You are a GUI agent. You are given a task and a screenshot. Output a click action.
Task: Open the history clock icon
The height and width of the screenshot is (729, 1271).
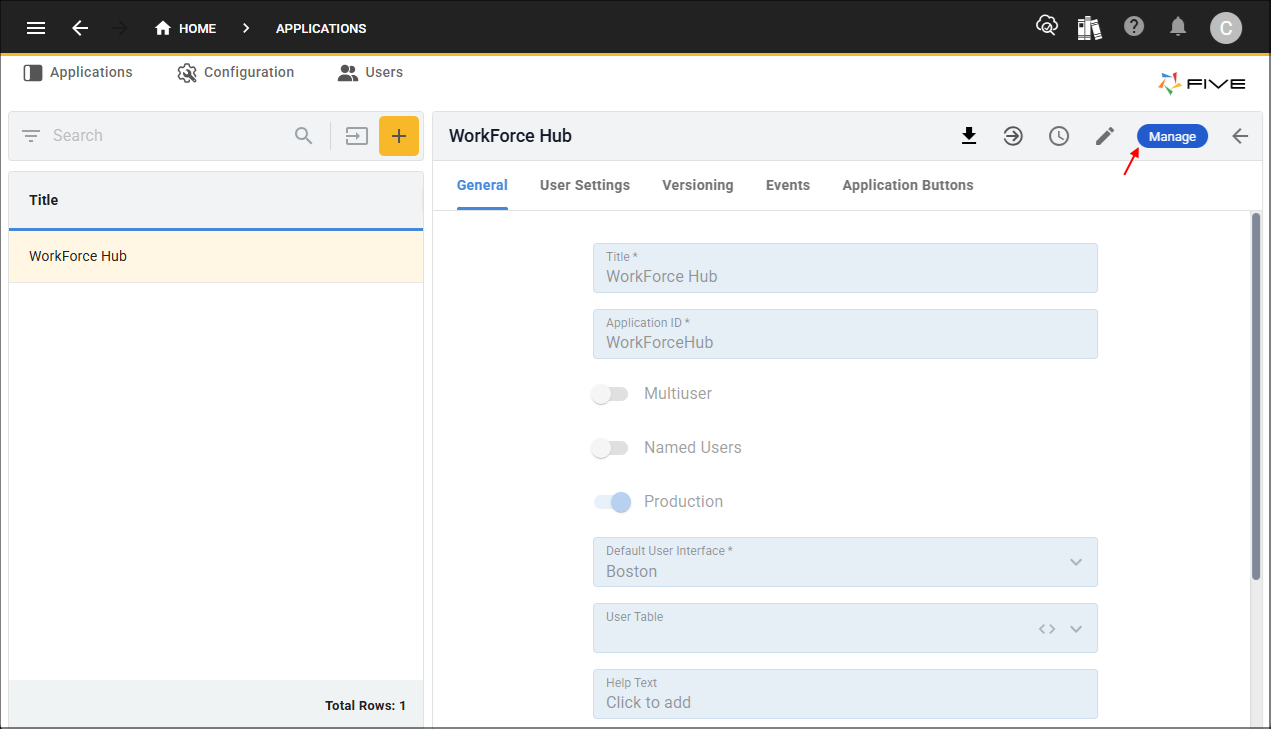tap(1059, 136)
